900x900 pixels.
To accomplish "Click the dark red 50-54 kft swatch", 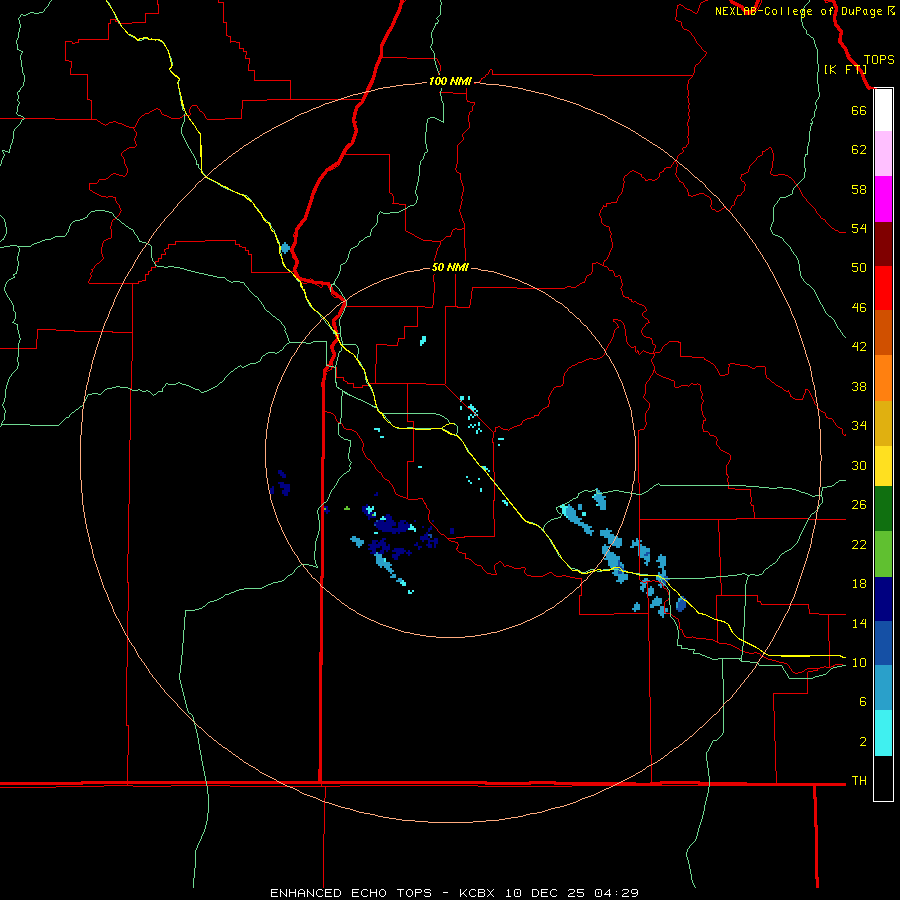I will click(883, 244).
